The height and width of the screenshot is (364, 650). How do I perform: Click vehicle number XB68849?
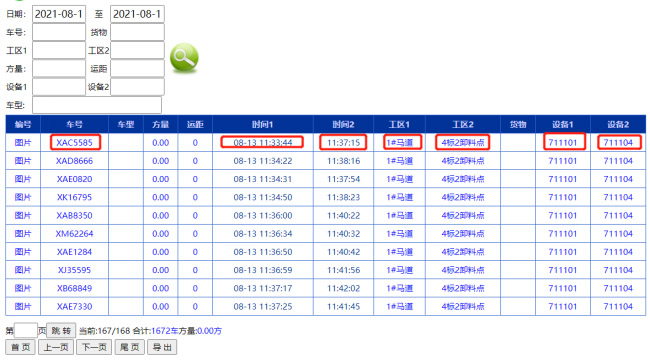pyautogui.click(x=75, y=289)
